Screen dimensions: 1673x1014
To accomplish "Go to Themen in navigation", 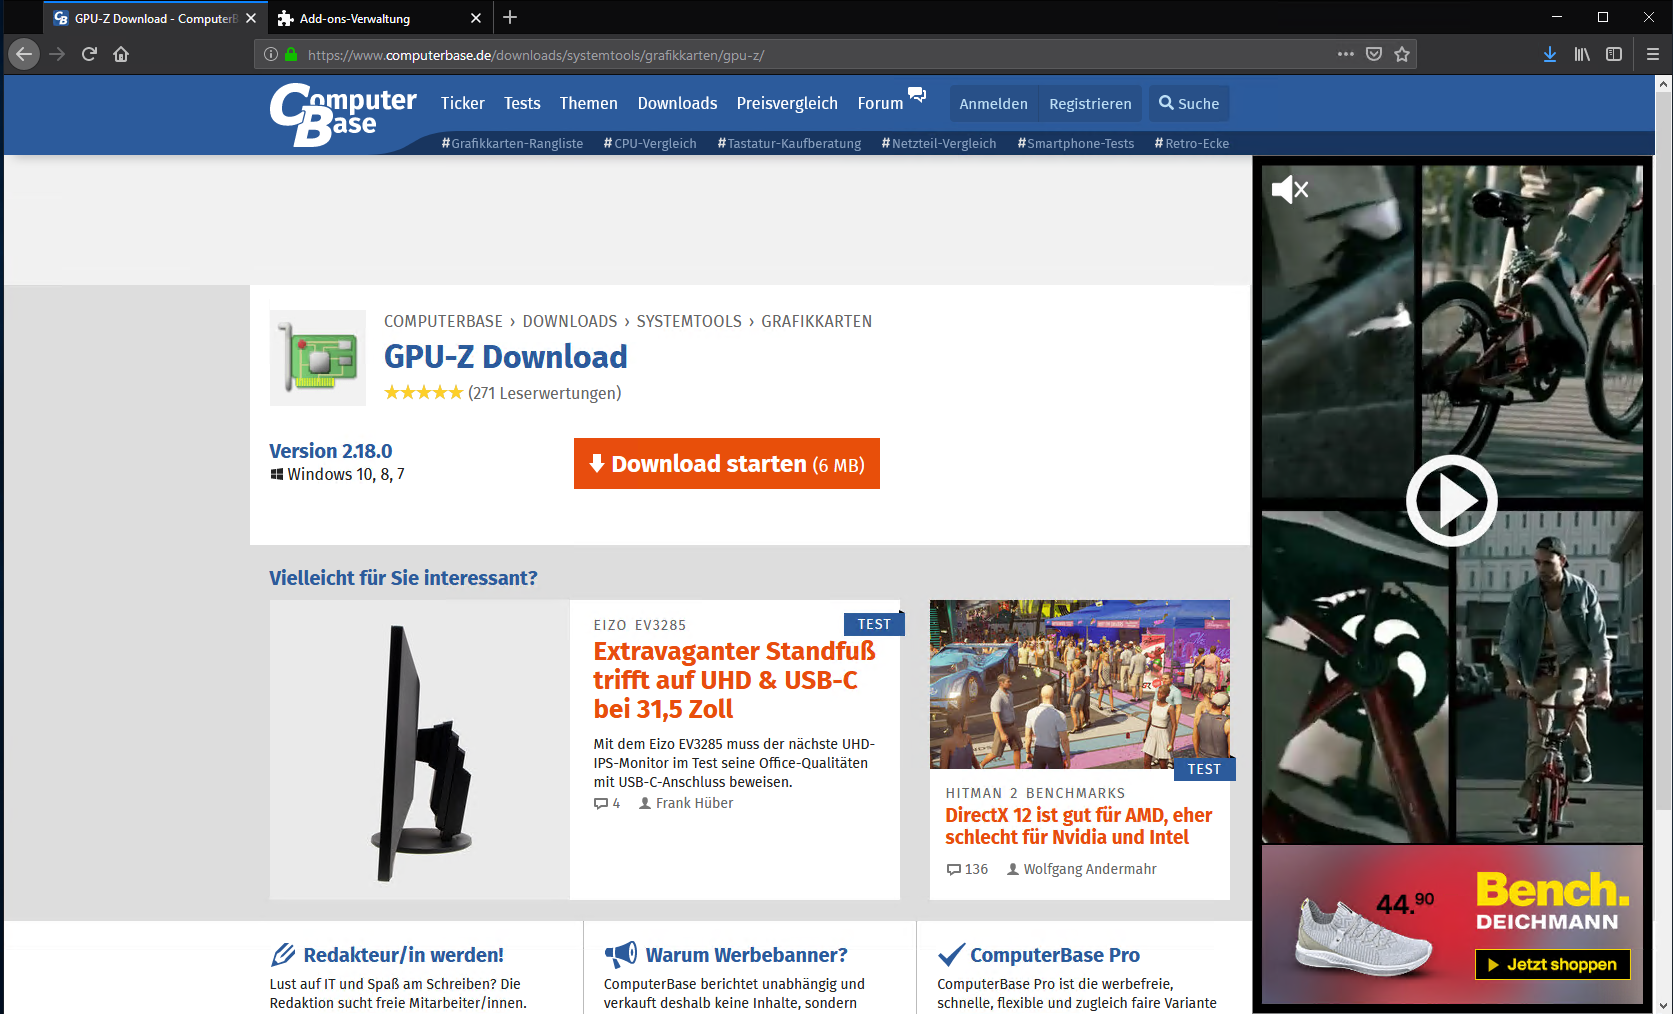I will [588, 103].
